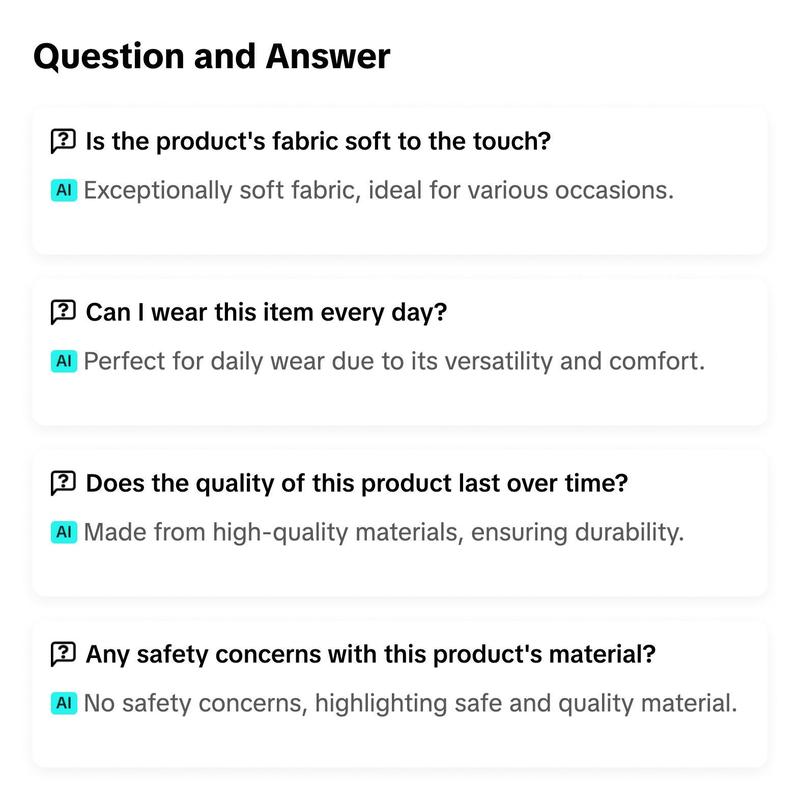Click the question icon beside fabric softness question
This screenshot has width=800, height=800.
[63, 141]
